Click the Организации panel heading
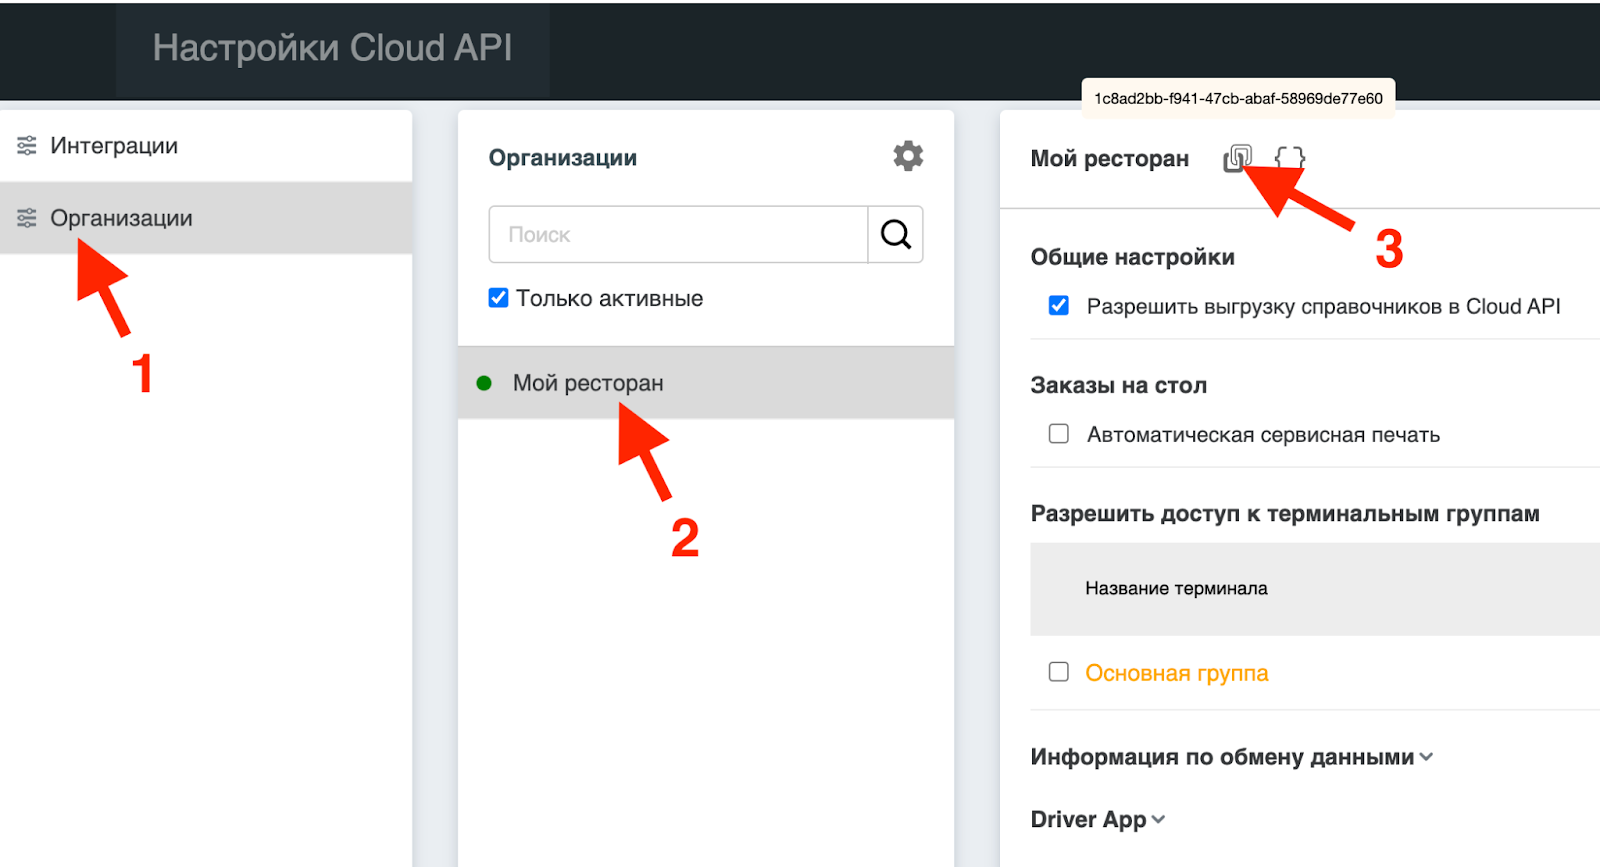The height and width of the screenshot is (867, 1600). tap(563, 158)
